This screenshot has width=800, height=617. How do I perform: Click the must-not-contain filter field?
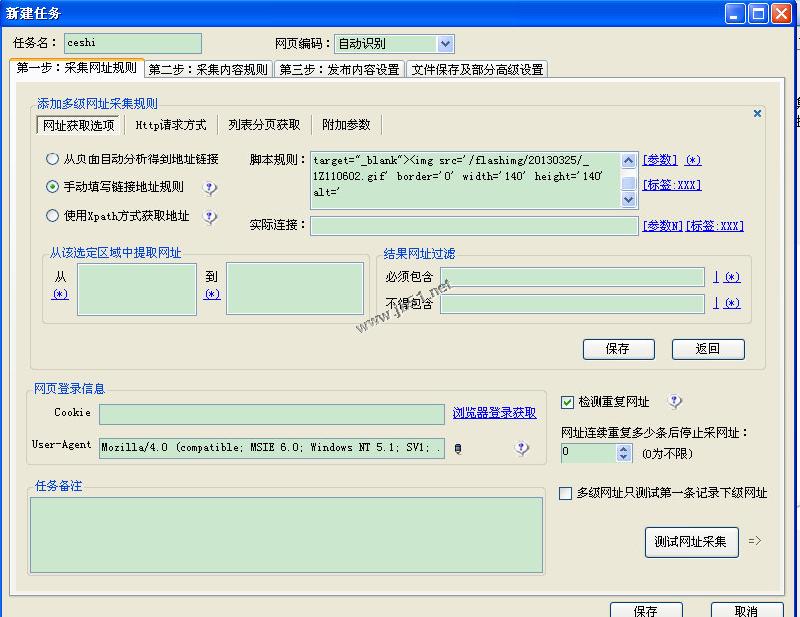tap(572, 304)
